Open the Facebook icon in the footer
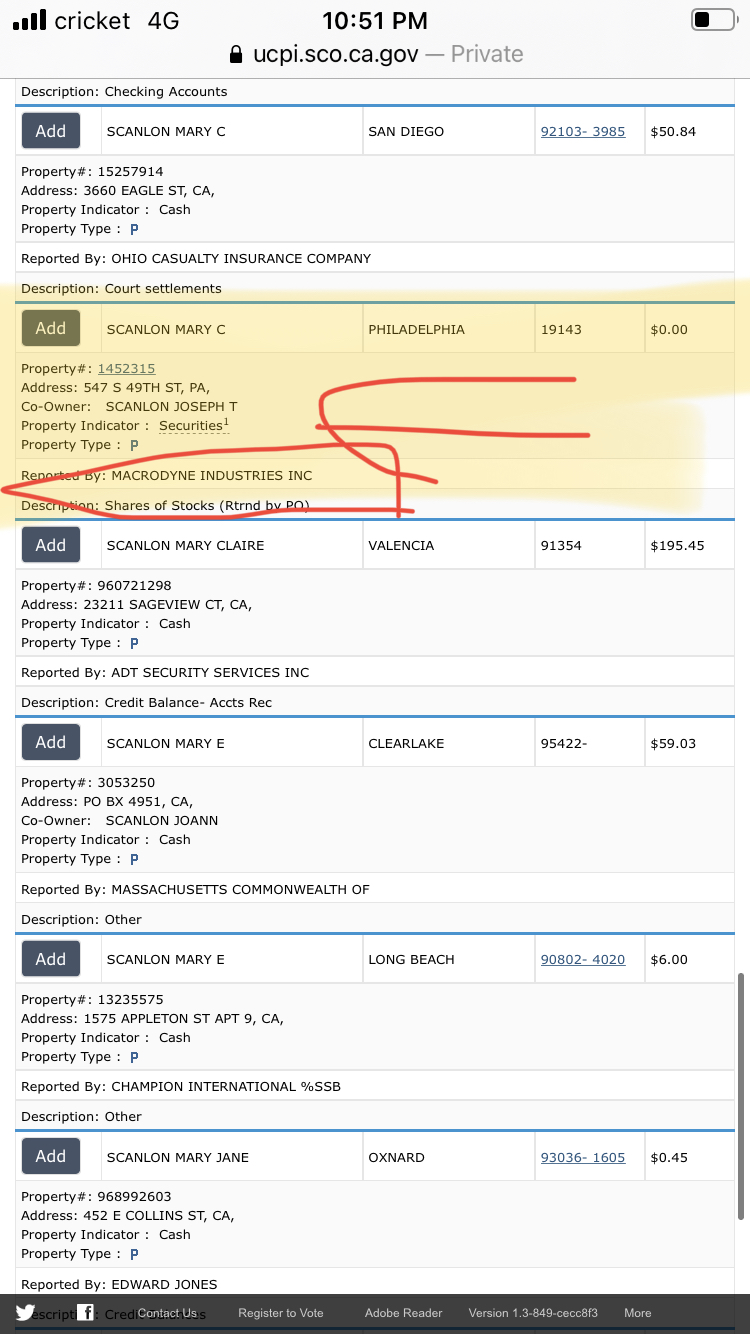Viewport: 750px width, 1334px height. pos(86,1313)
